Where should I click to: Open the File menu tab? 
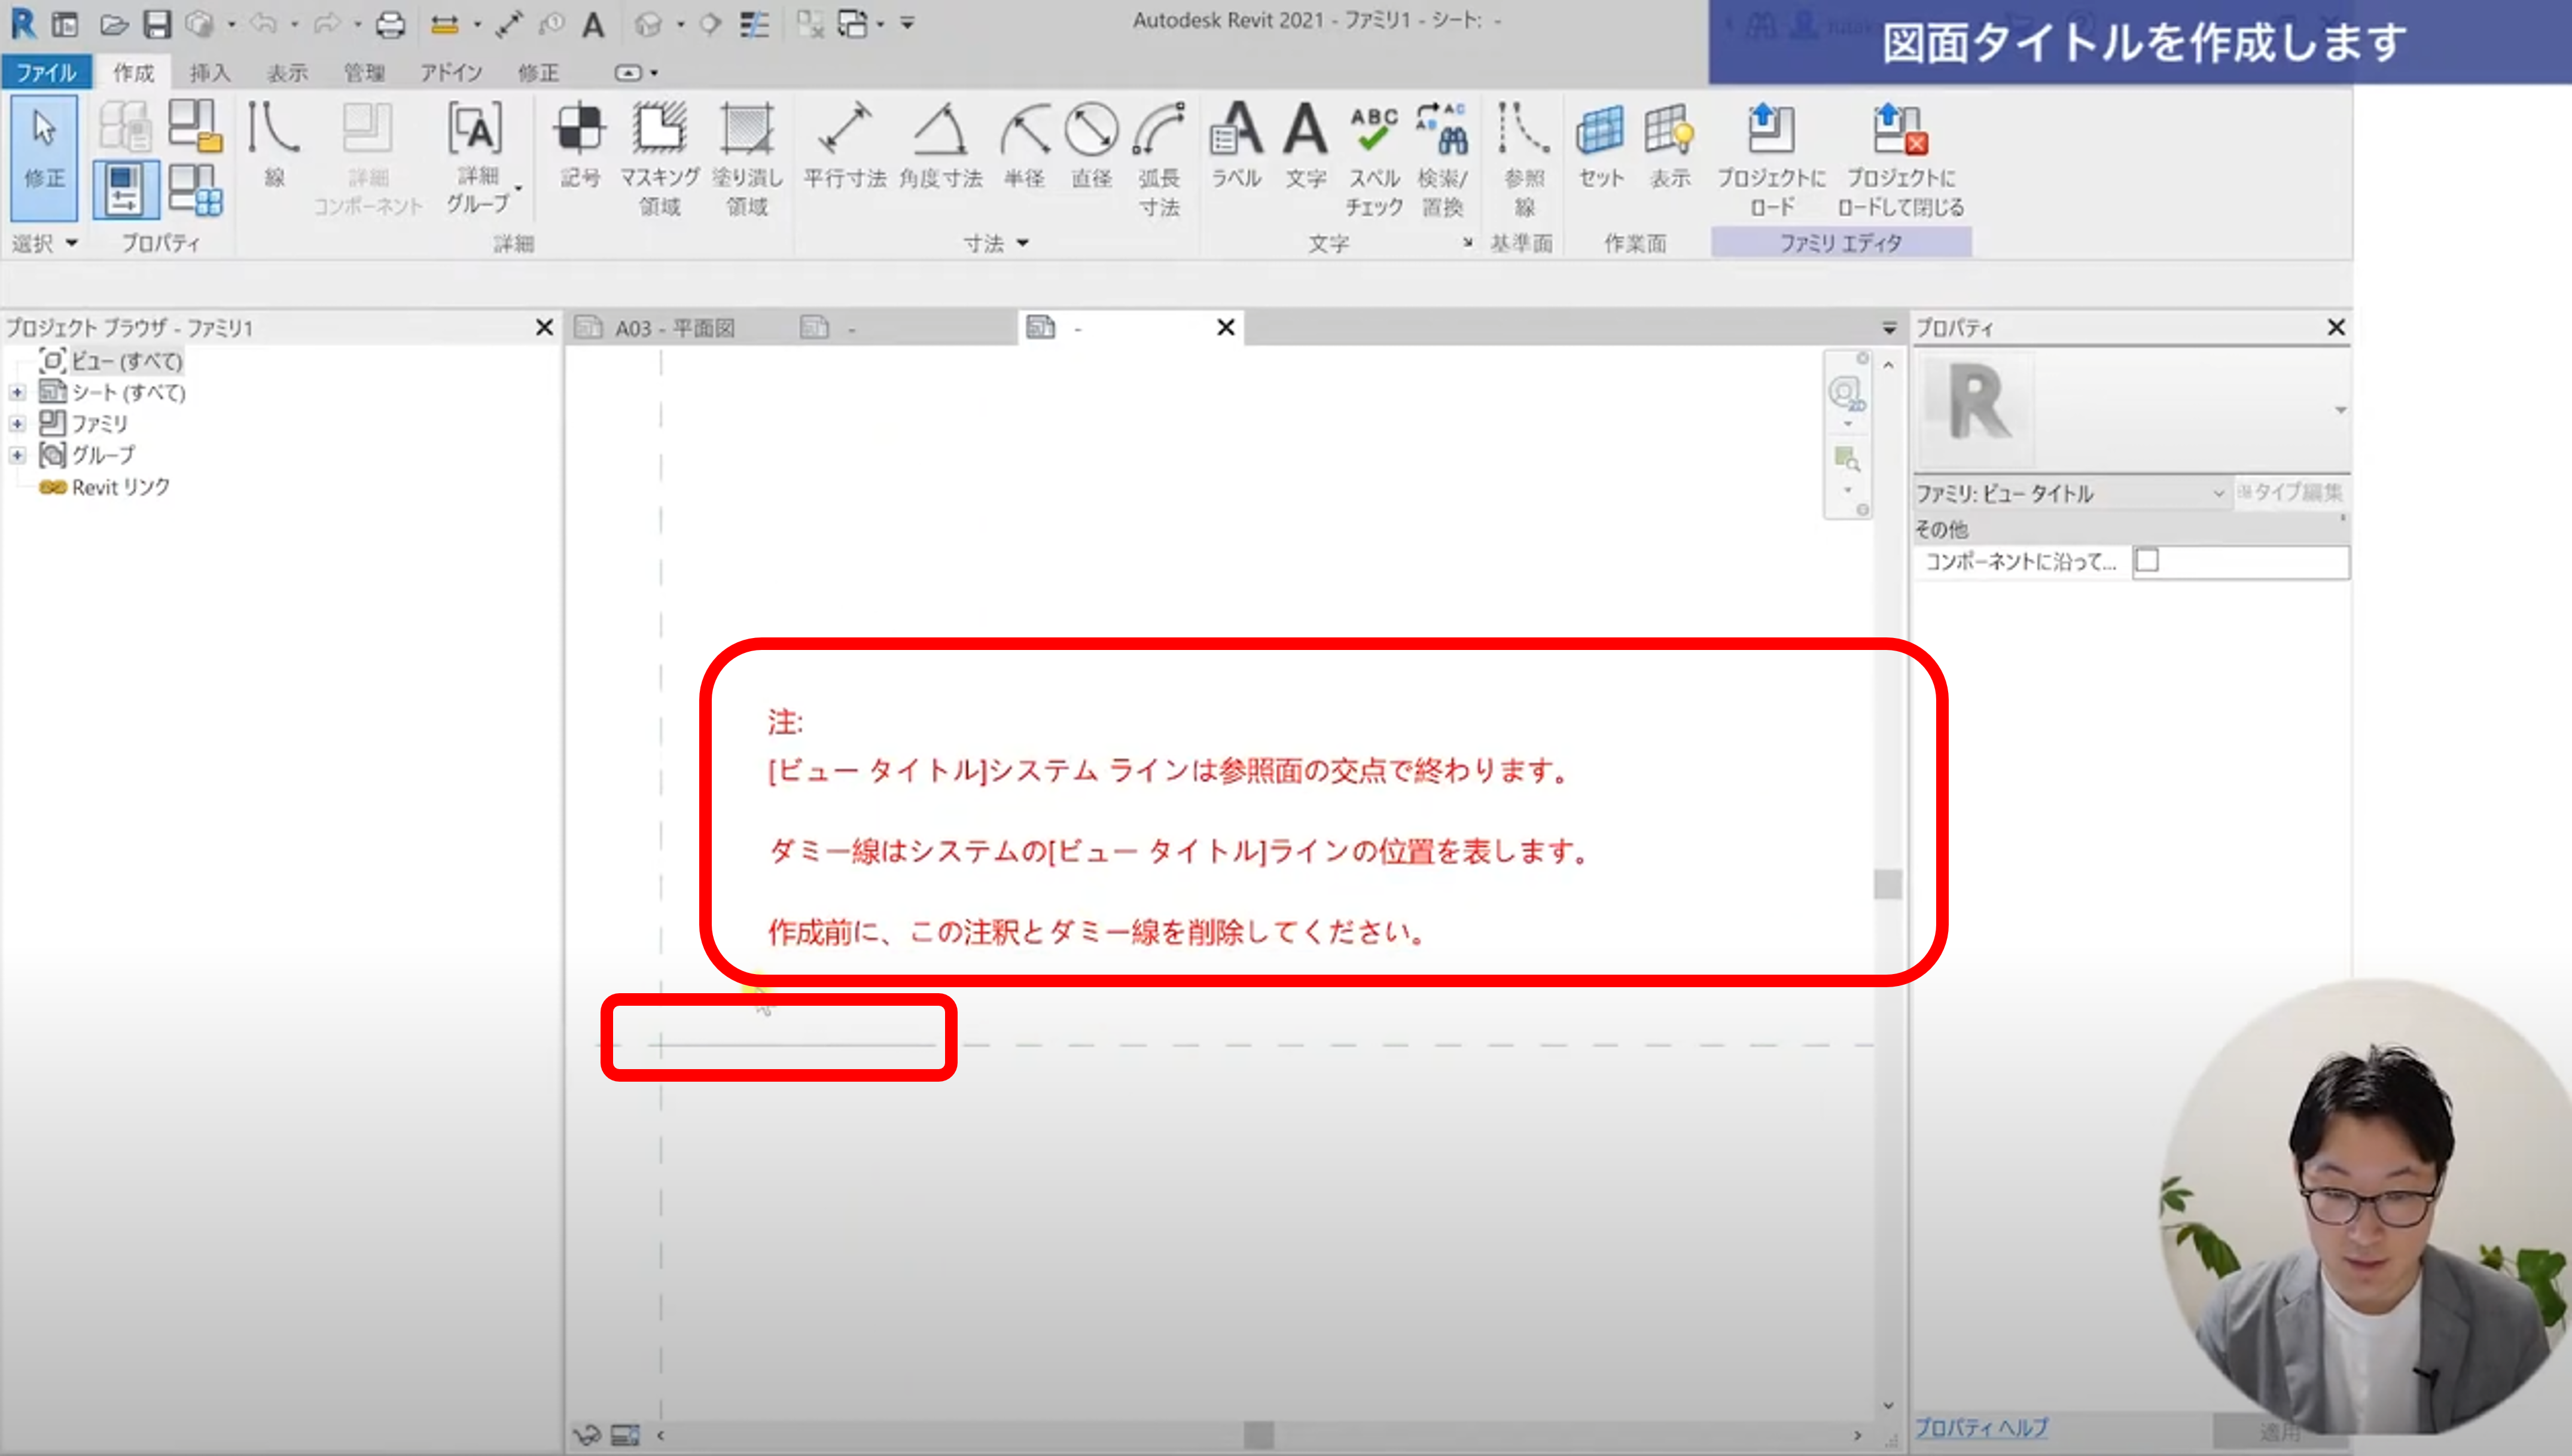click(46, 72)
